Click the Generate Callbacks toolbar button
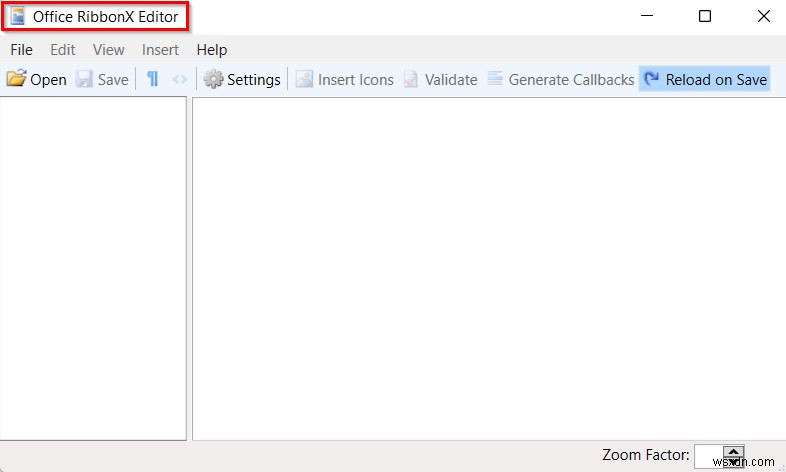This screenshot has width=786, height=472. tap(560, 79)
